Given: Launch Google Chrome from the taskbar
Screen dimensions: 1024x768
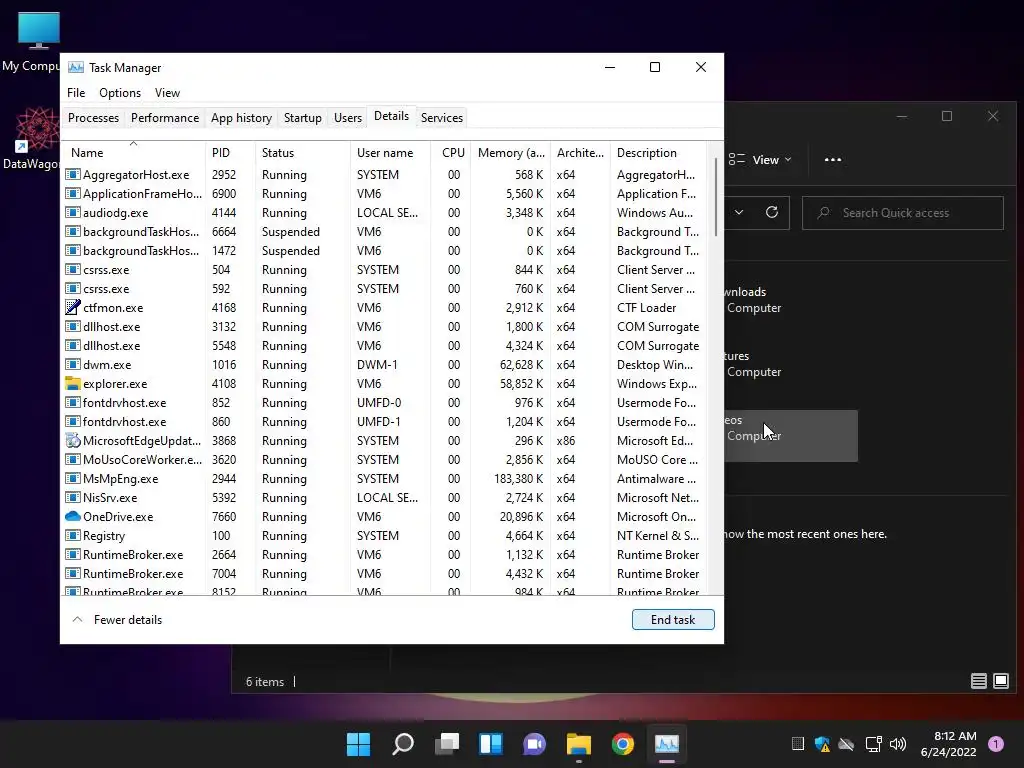Looking at the screenshot, I should (x=622, y=744).
